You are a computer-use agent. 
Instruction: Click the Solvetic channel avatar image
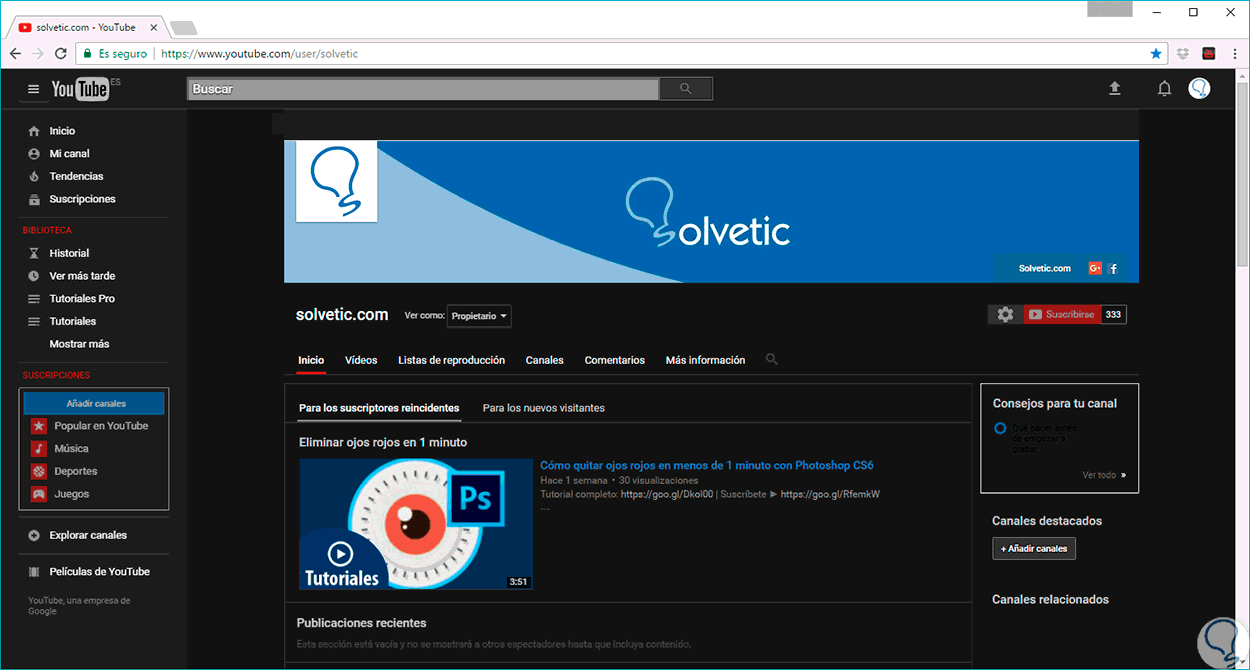click(336, 181)
